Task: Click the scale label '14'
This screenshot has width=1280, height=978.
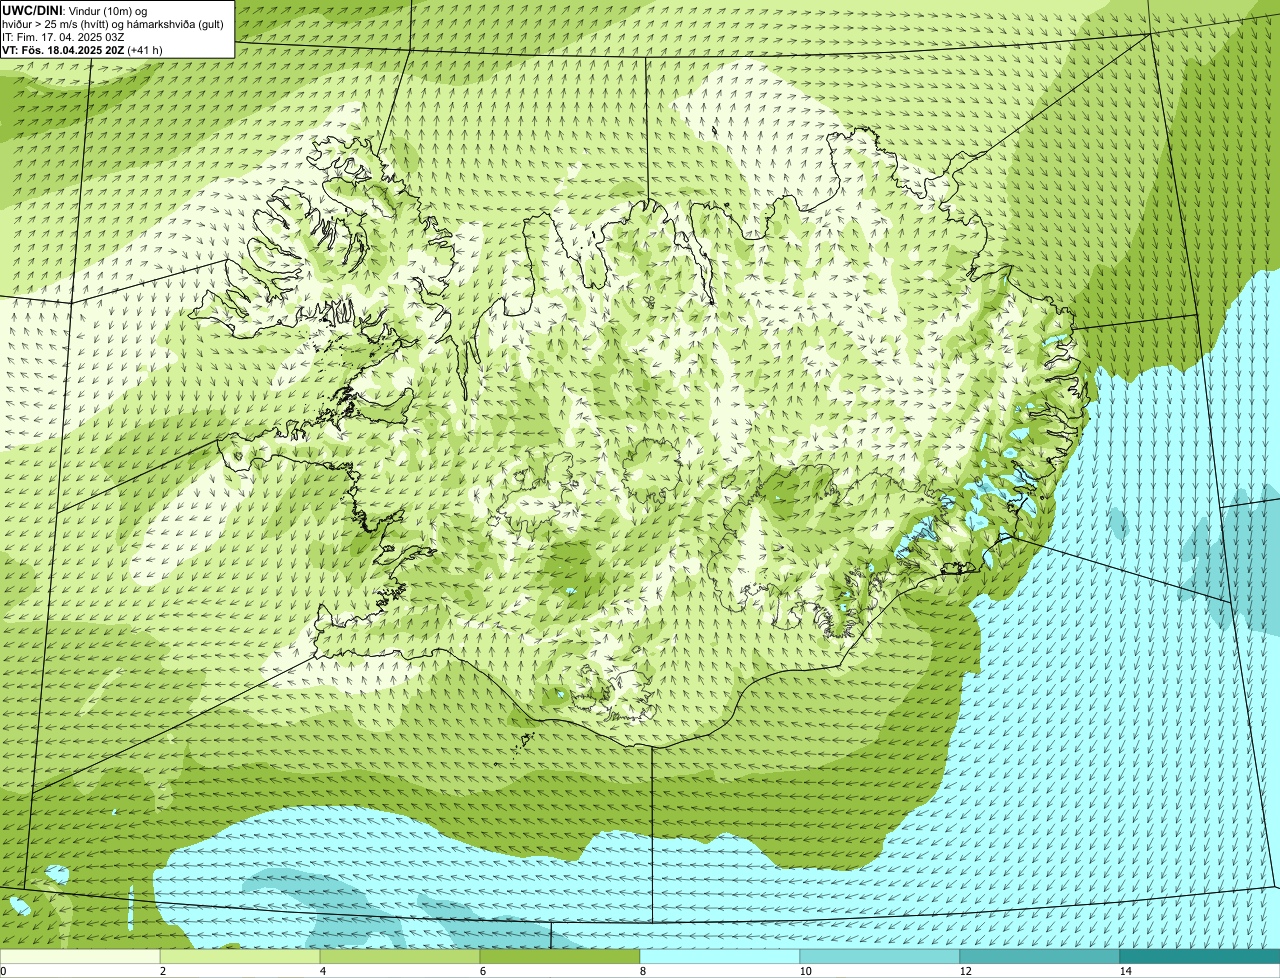Action: [1125, 971]
